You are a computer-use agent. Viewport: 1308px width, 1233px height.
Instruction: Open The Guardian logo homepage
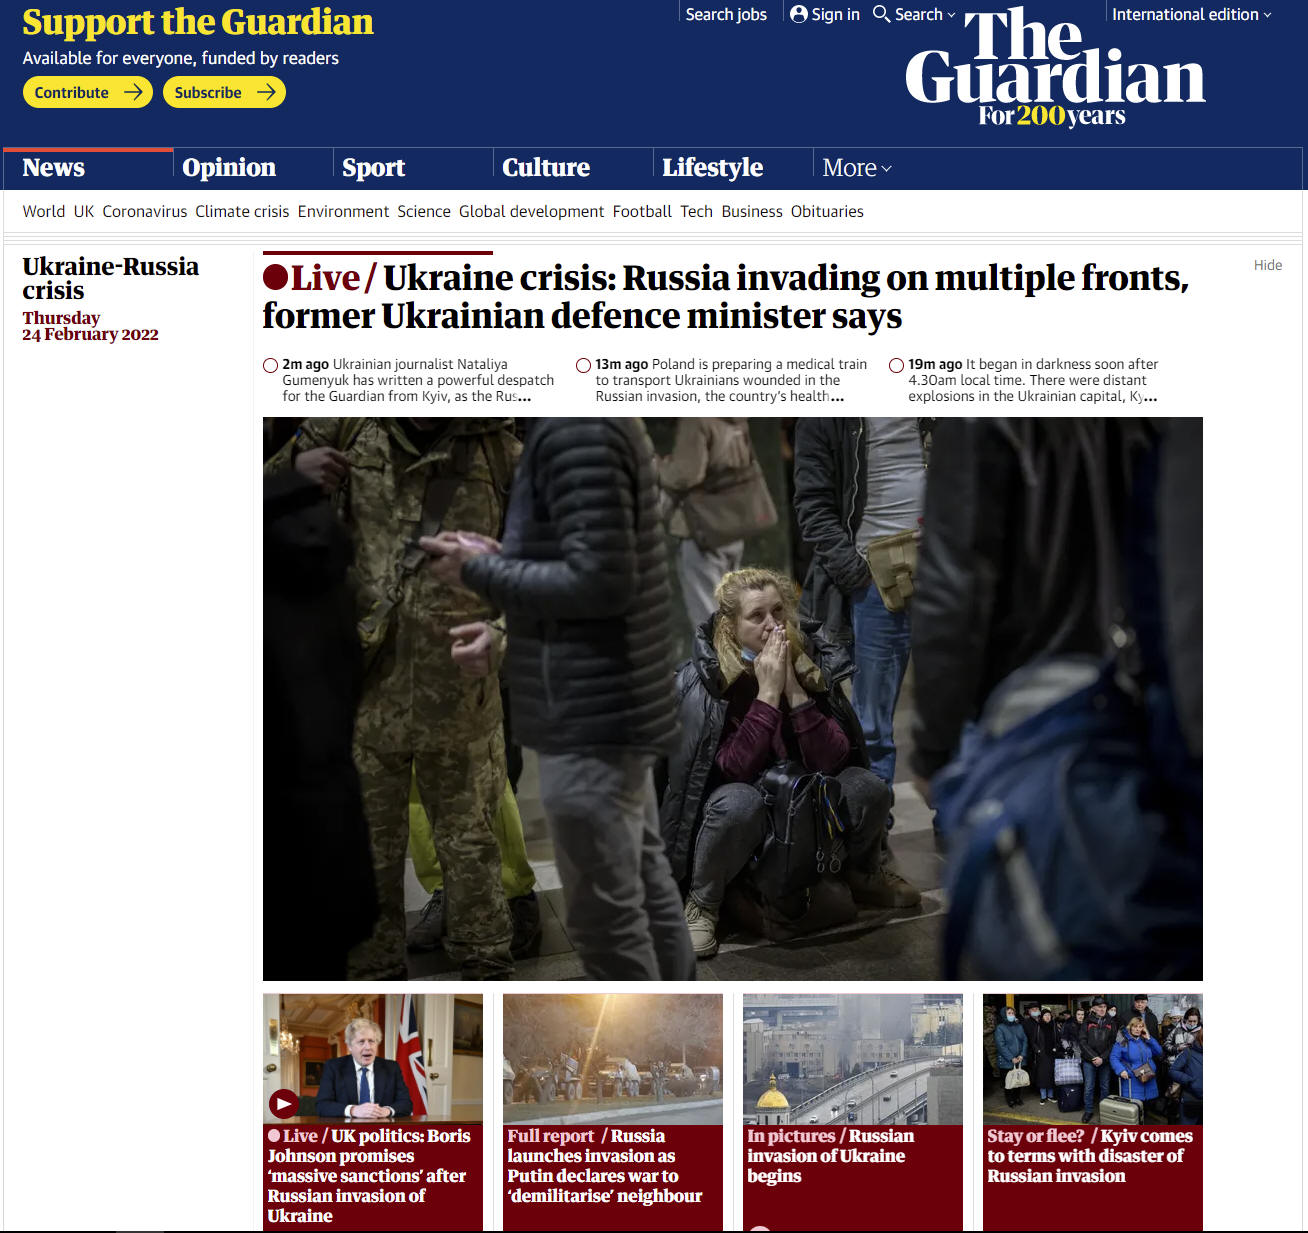coord(1055,67)
